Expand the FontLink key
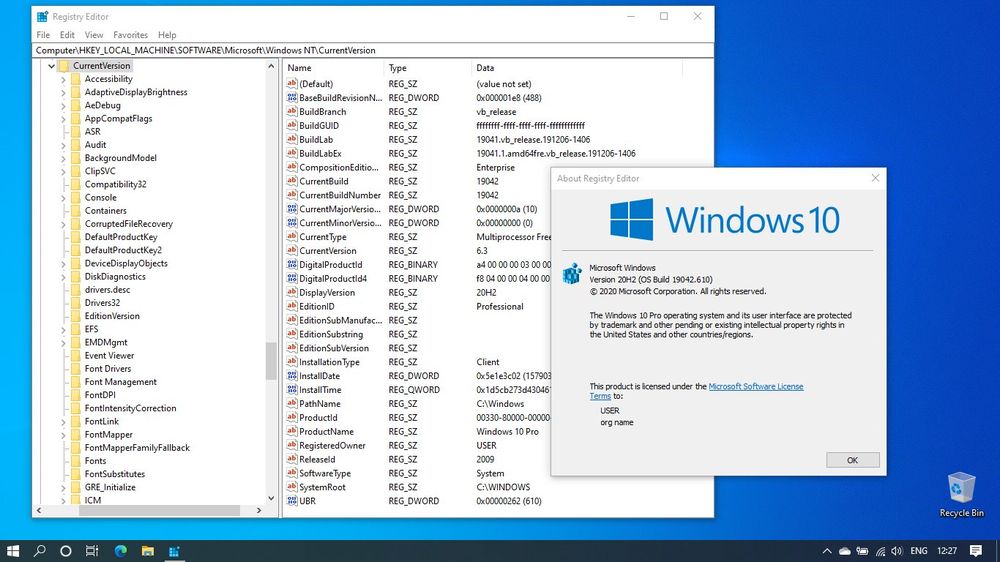This screenshot has height=562, width=1000. (63, 422)
